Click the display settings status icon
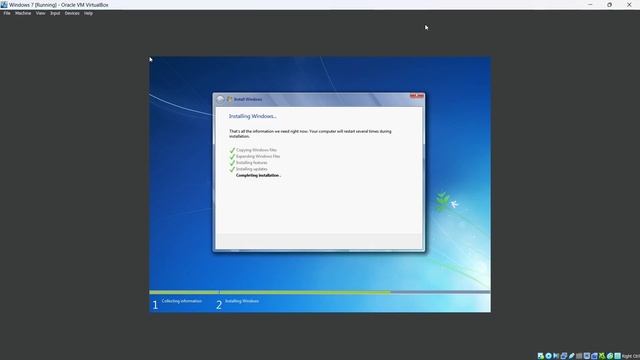 587,356
